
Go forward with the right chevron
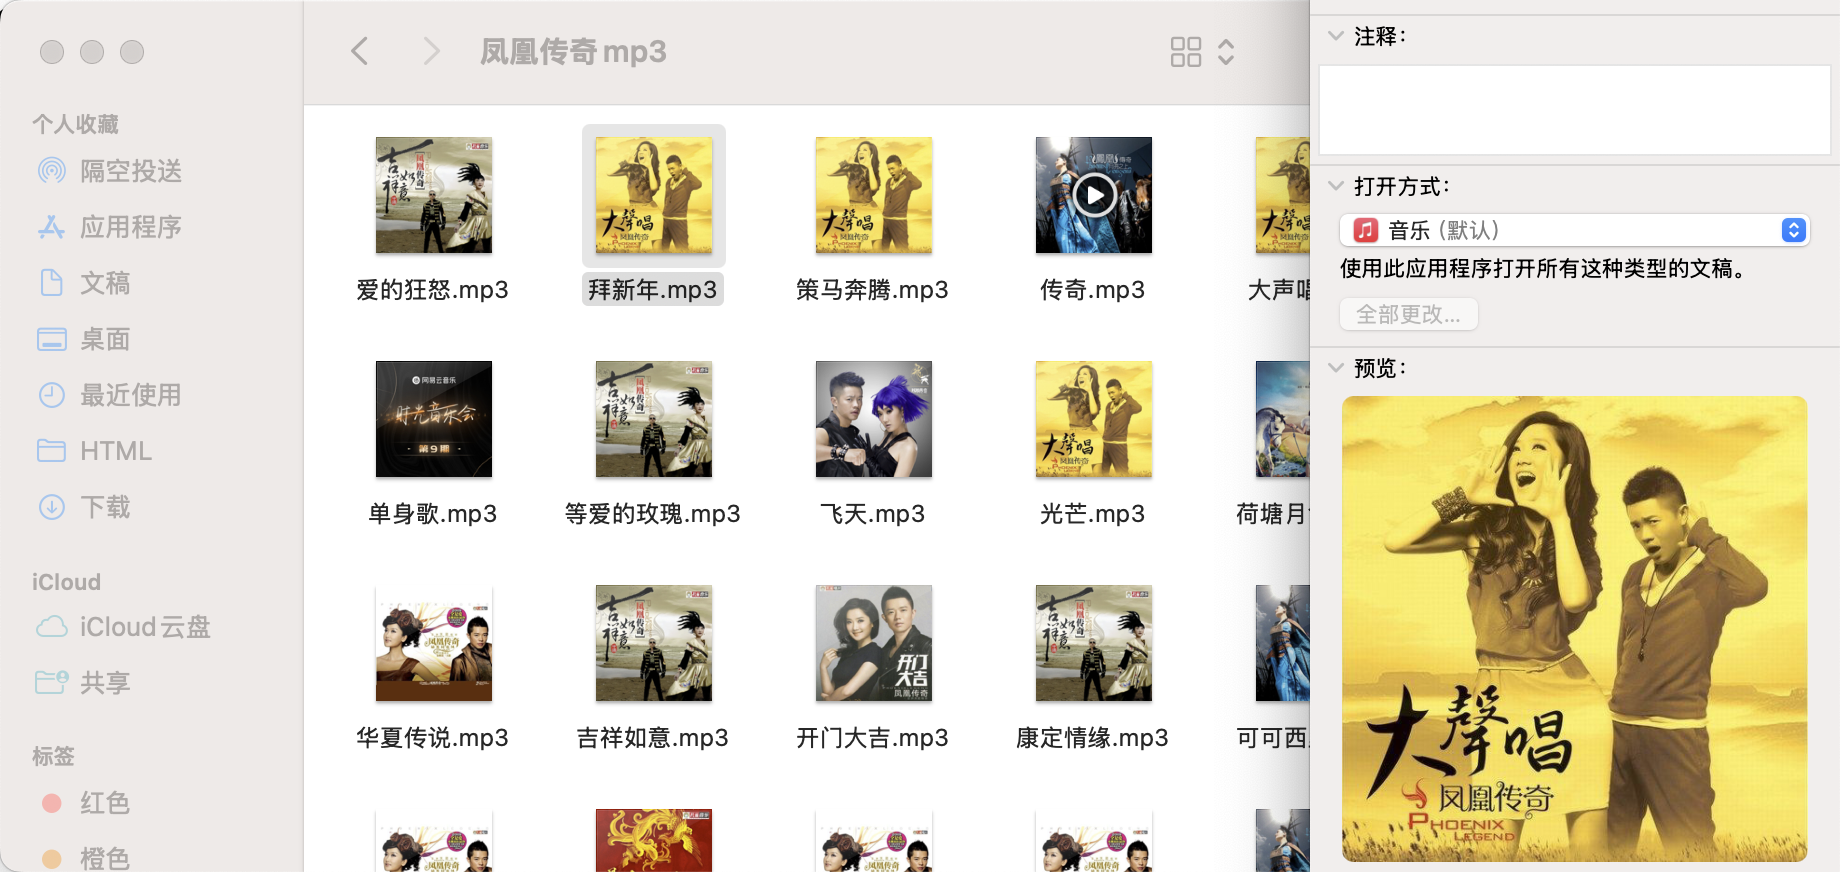431,51
